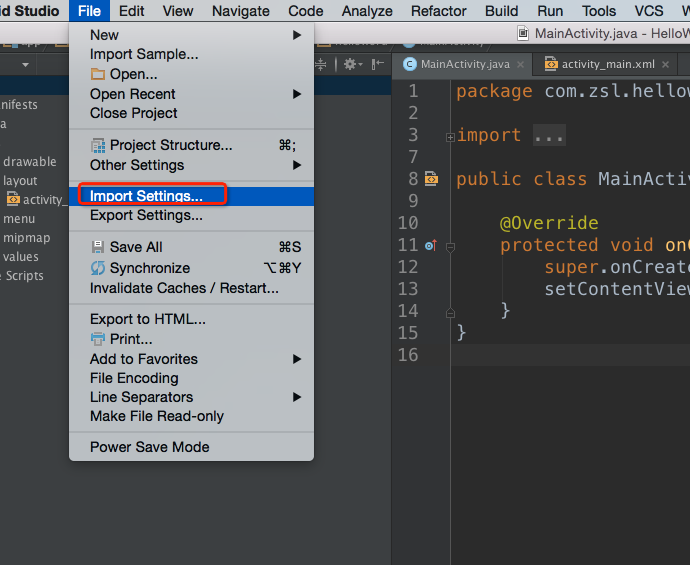Click the Android Studio app menu
The width and height of the screenshot is (690, 565).
coord(29,11)
